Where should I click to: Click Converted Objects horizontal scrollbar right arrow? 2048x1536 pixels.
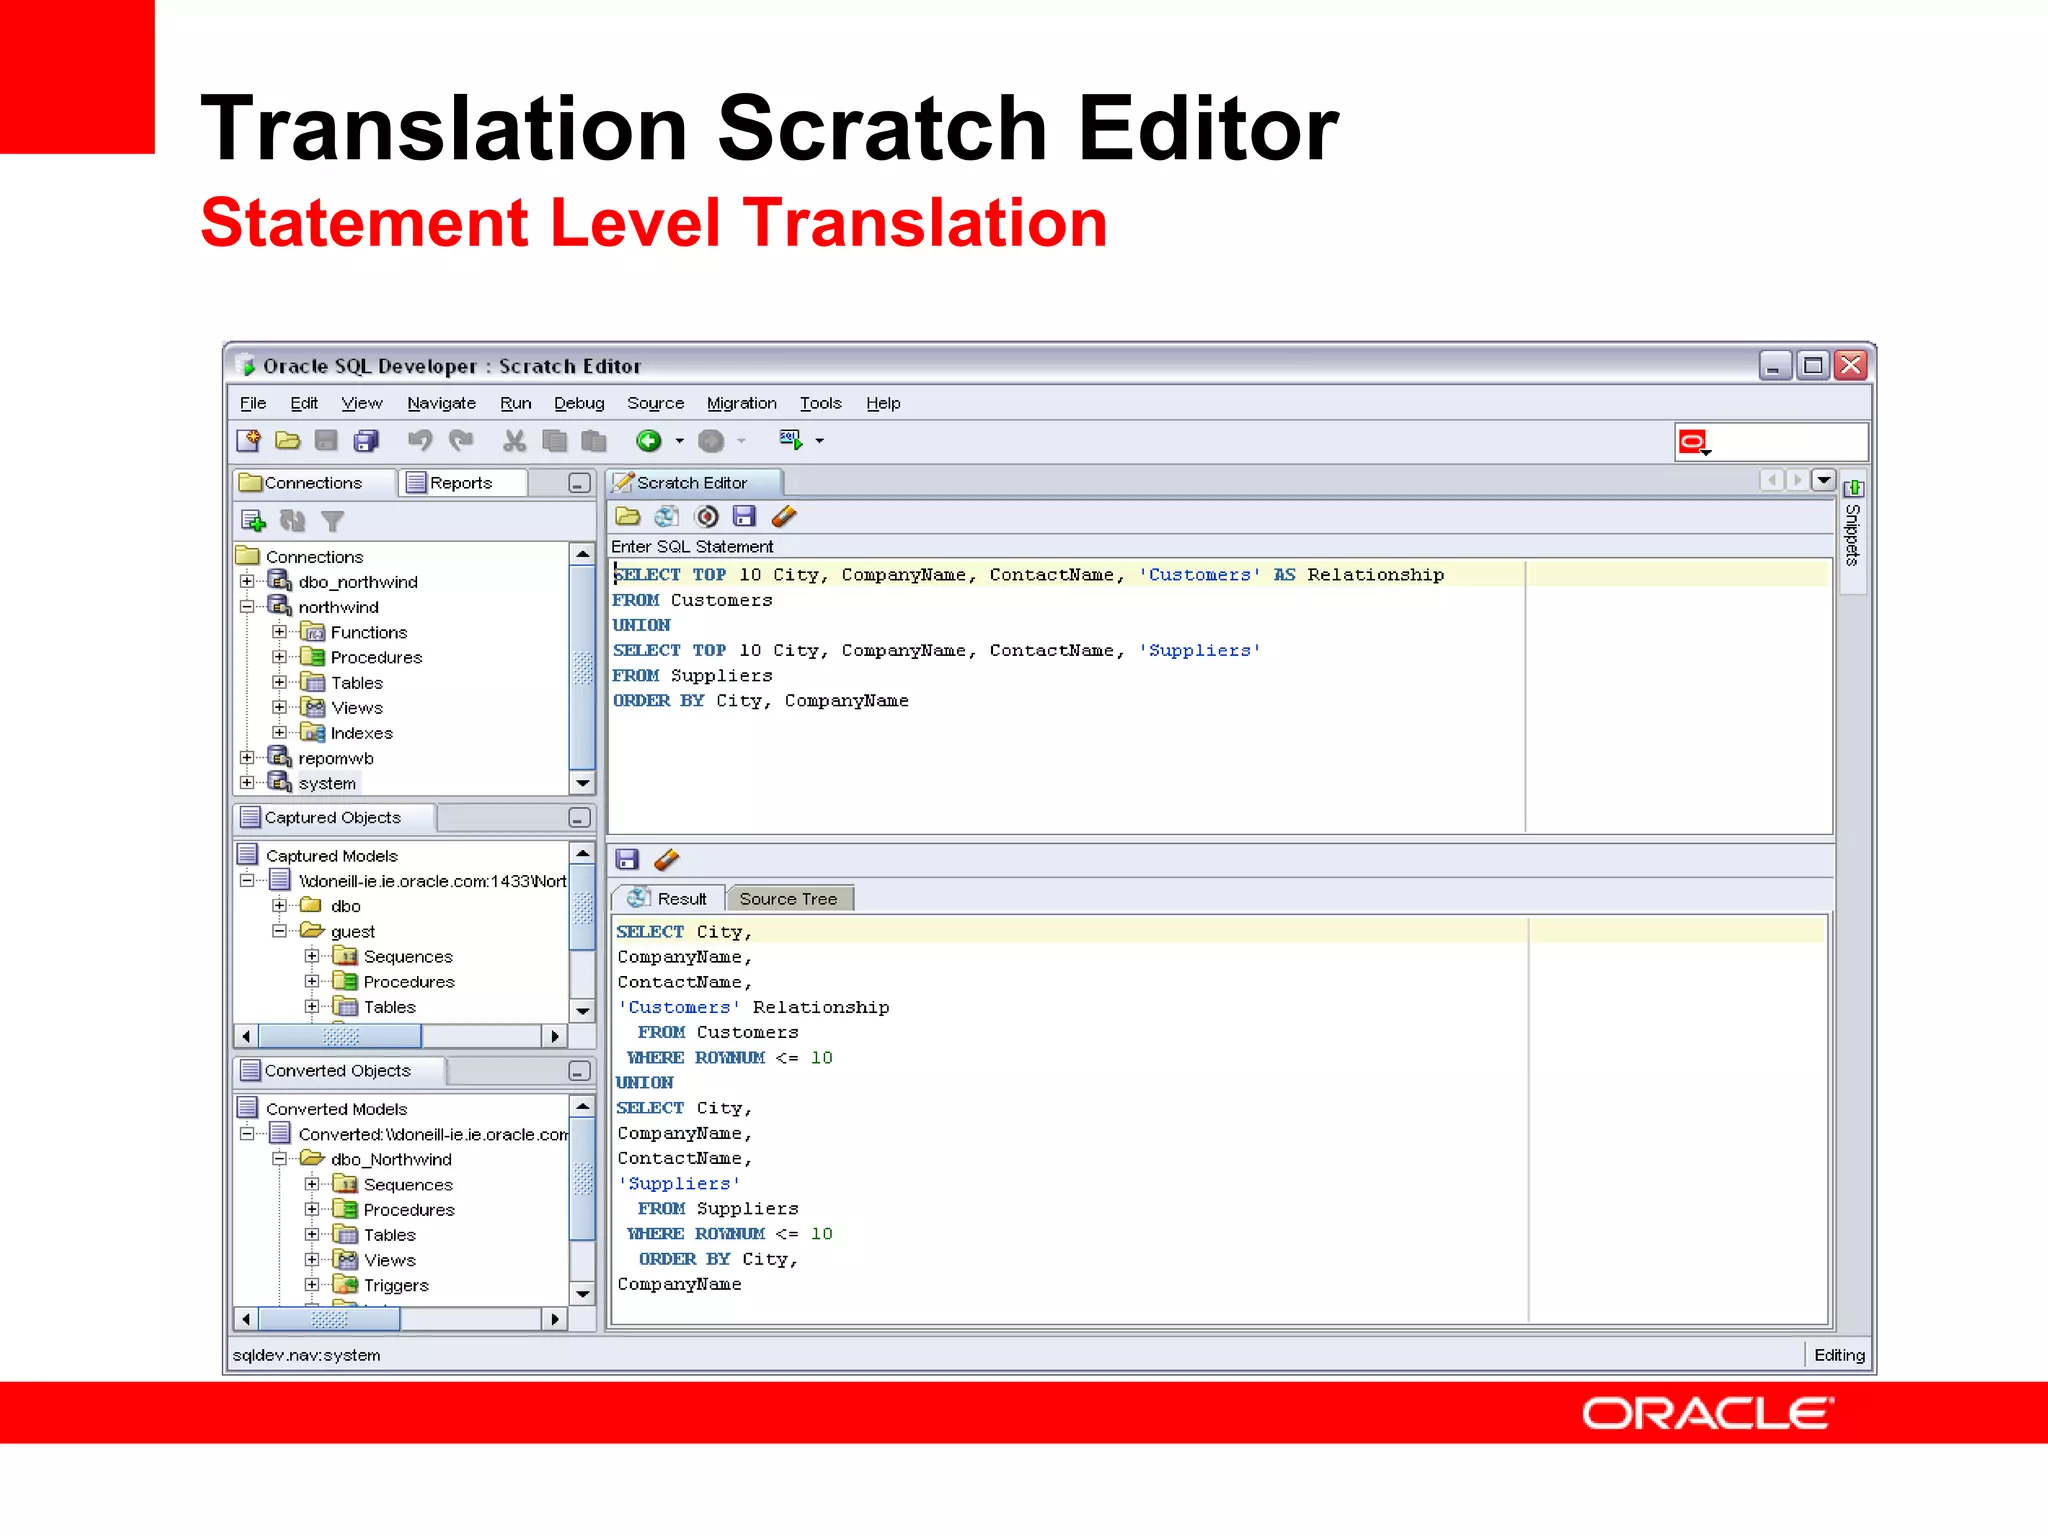pos(555,1319)
